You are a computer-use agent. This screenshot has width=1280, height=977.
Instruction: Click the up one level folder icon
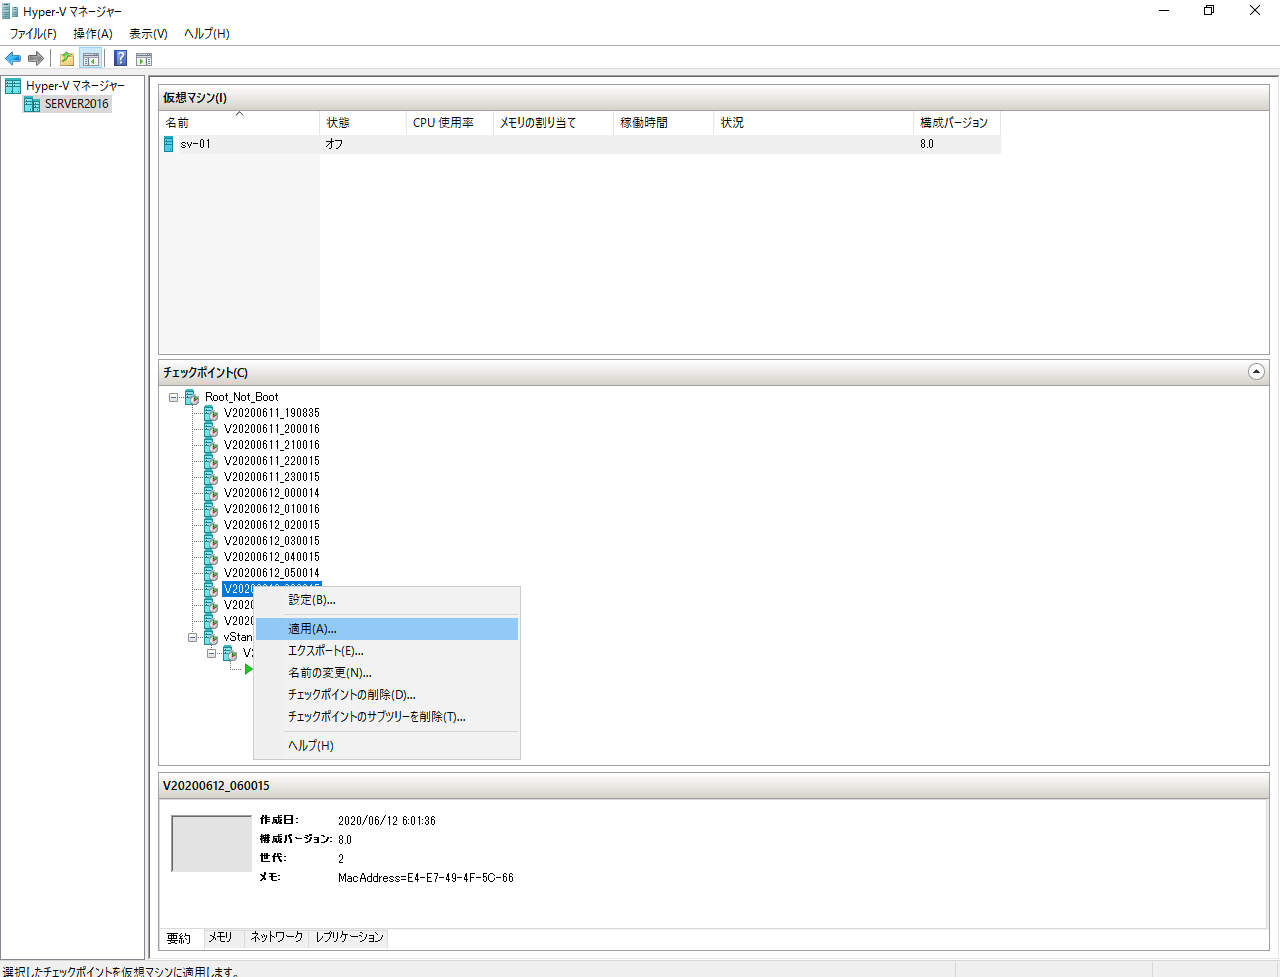66,59
